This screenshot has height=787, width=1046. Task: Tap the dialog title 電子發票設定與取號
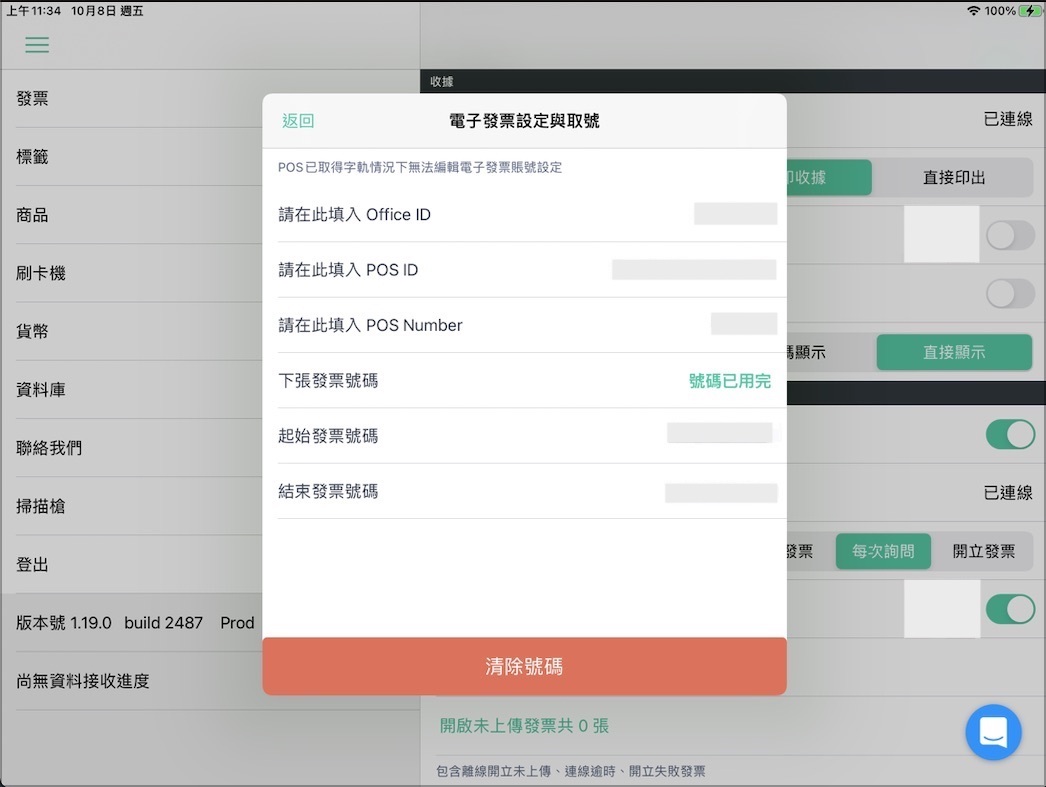[524, 121]
